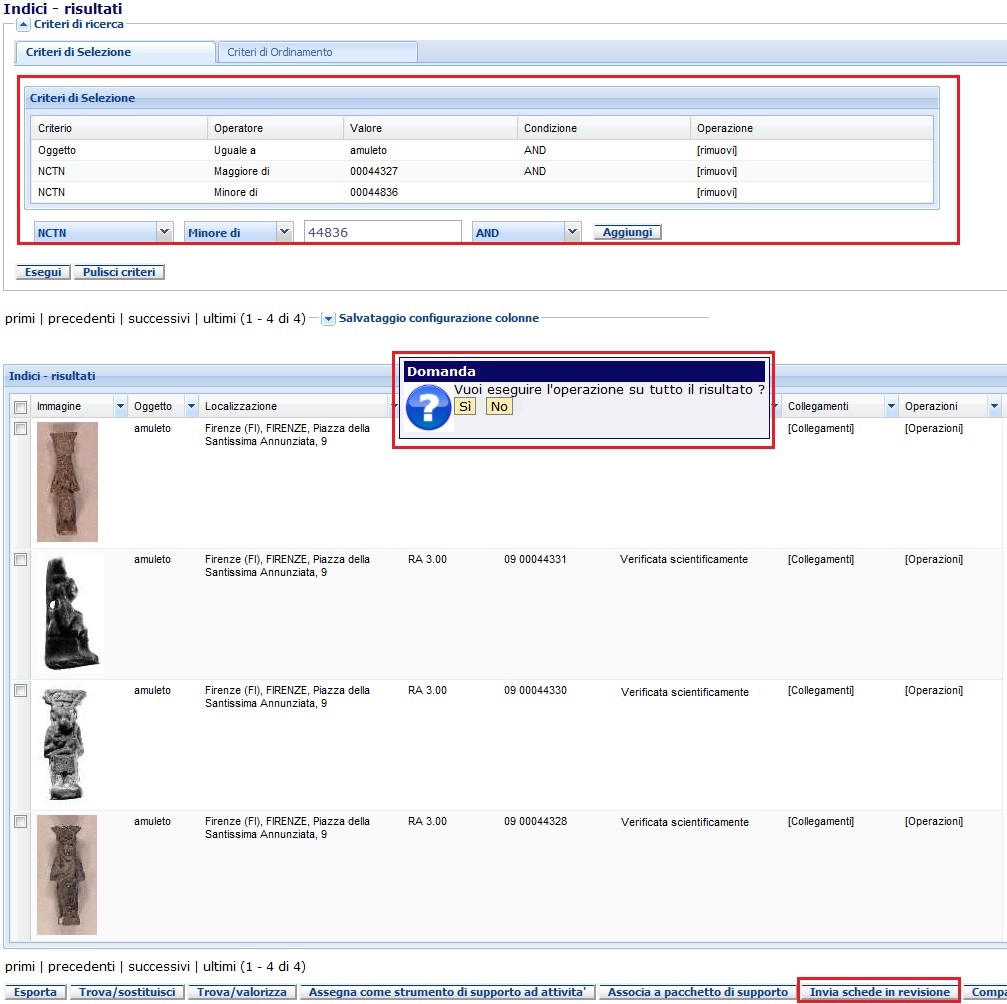The image size is (1007, 1004).
Task: Select checkbox for amulet 09 00044331
Action: [20, 560]
